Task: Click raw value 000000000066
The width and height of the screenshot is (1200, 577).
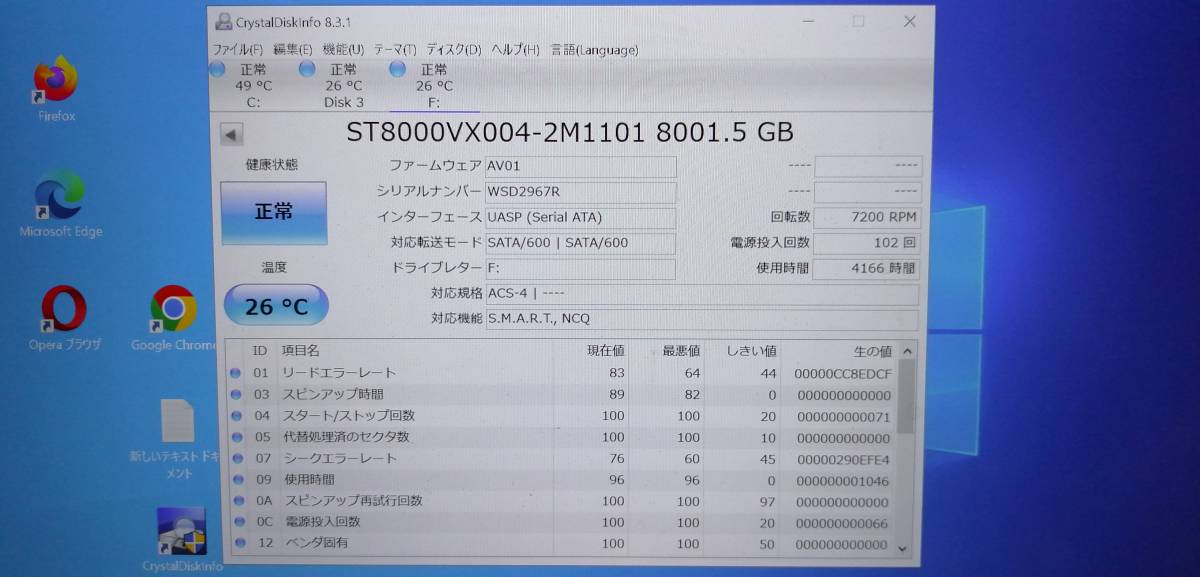Action: pos(840,523)
